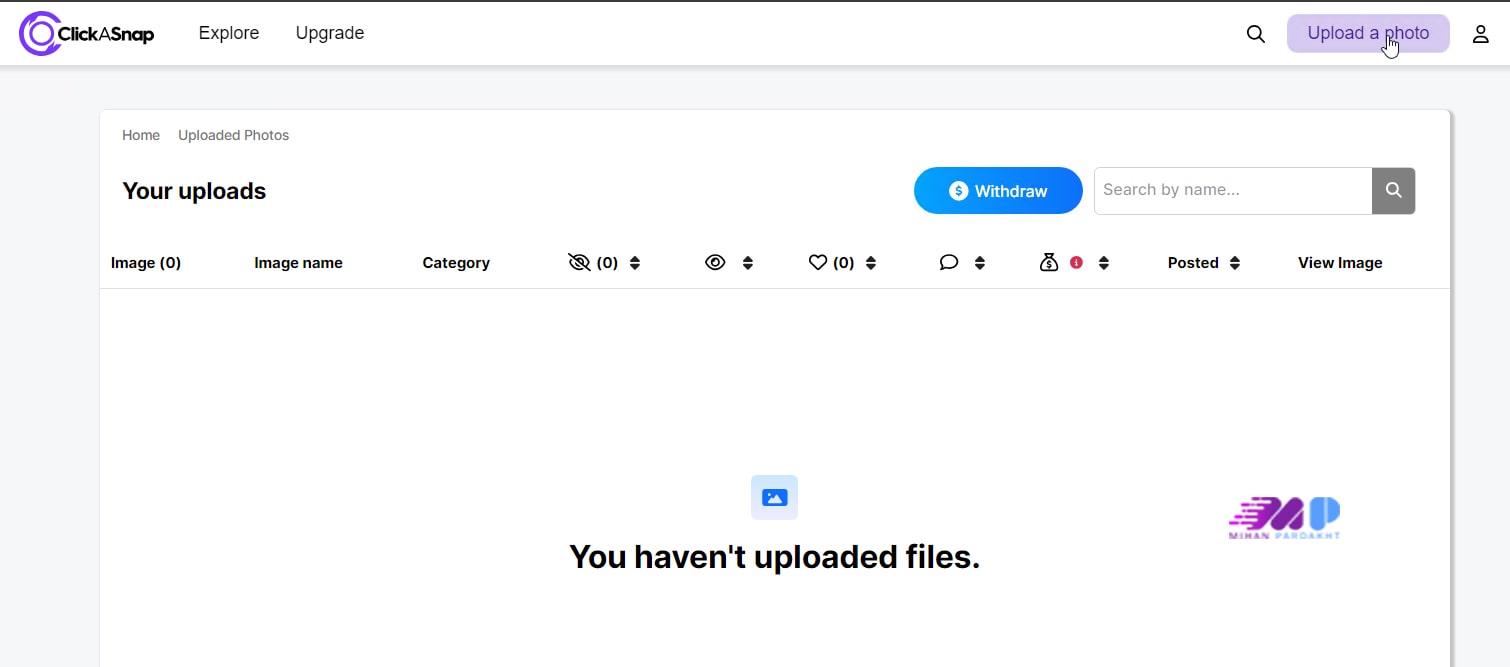The width and height of the screenshot is (1510, 667).
Task: Open search with the header magnifier icon
Action: click(1256, 34)
